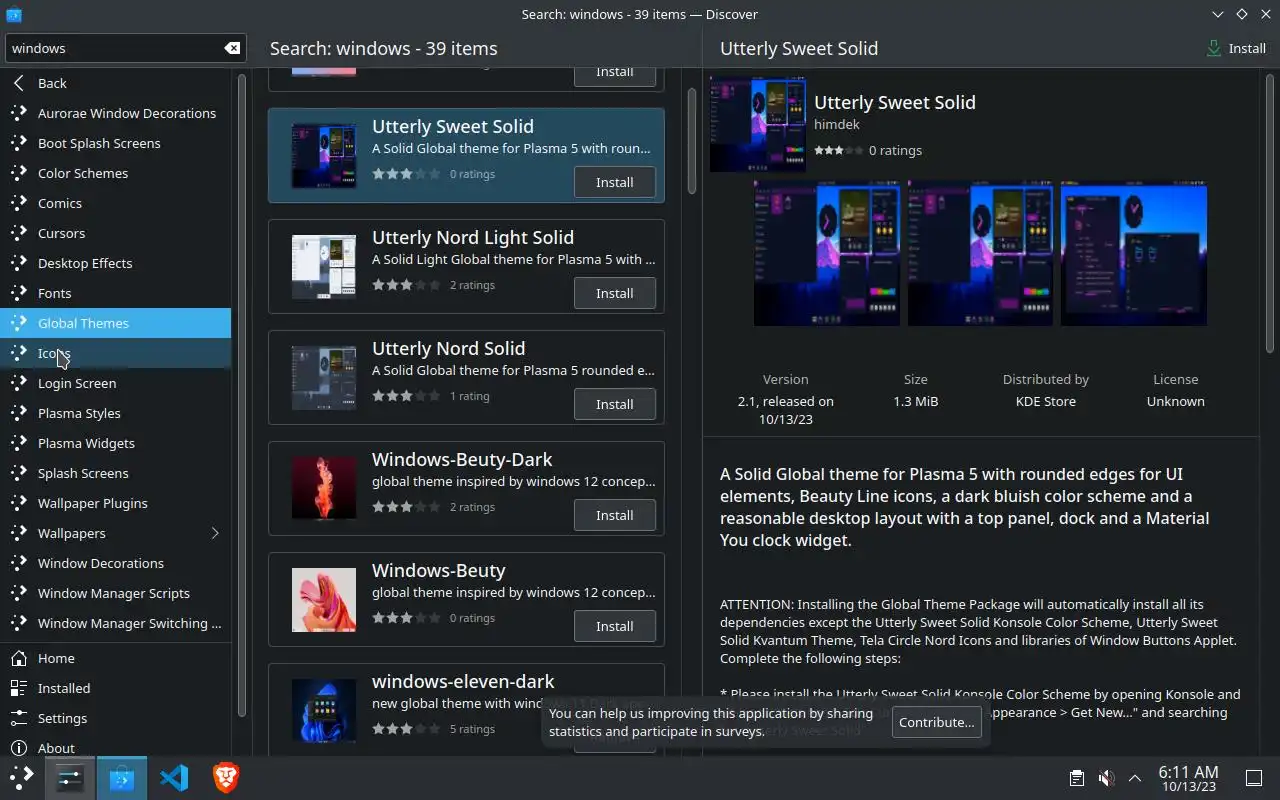Viewport: 1280px width, 800px height.
Task: Launch Brave browser from taskbar
Action: click(x=226, y=778)
